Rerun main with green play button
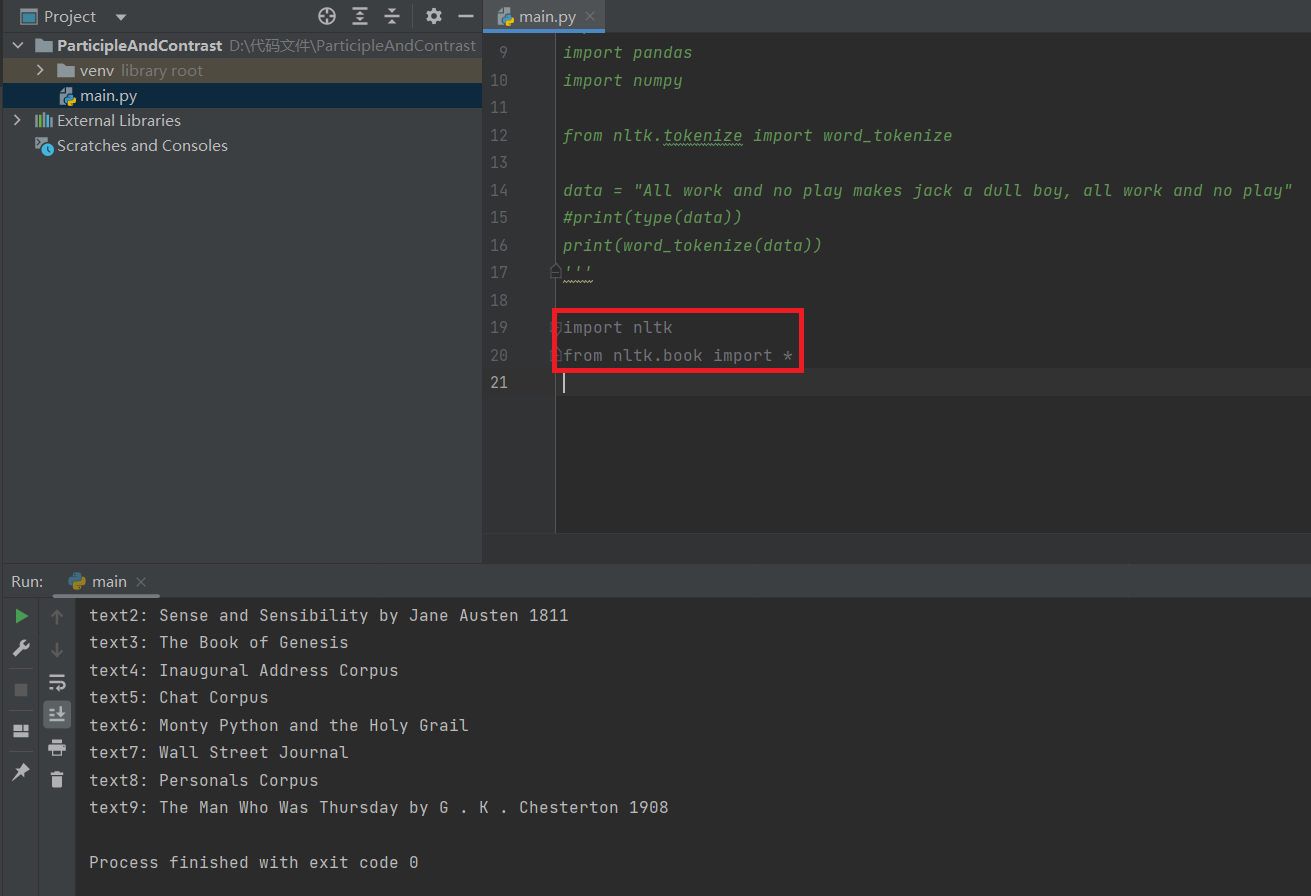Screen dimensions: 1311x896 pos(21,616)
